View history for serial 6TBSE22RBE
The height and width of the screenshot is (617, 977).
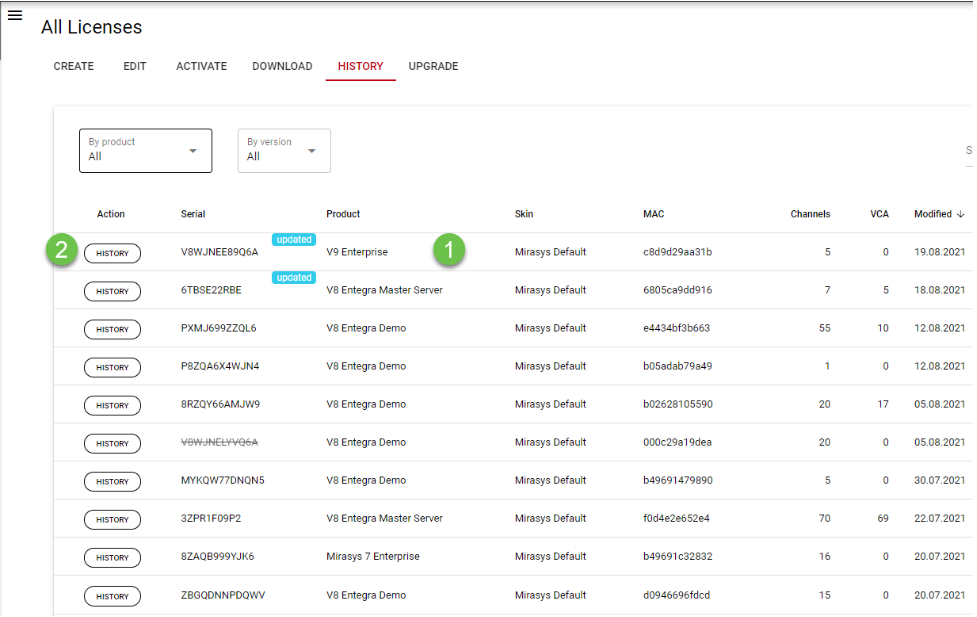coord(112,291)
